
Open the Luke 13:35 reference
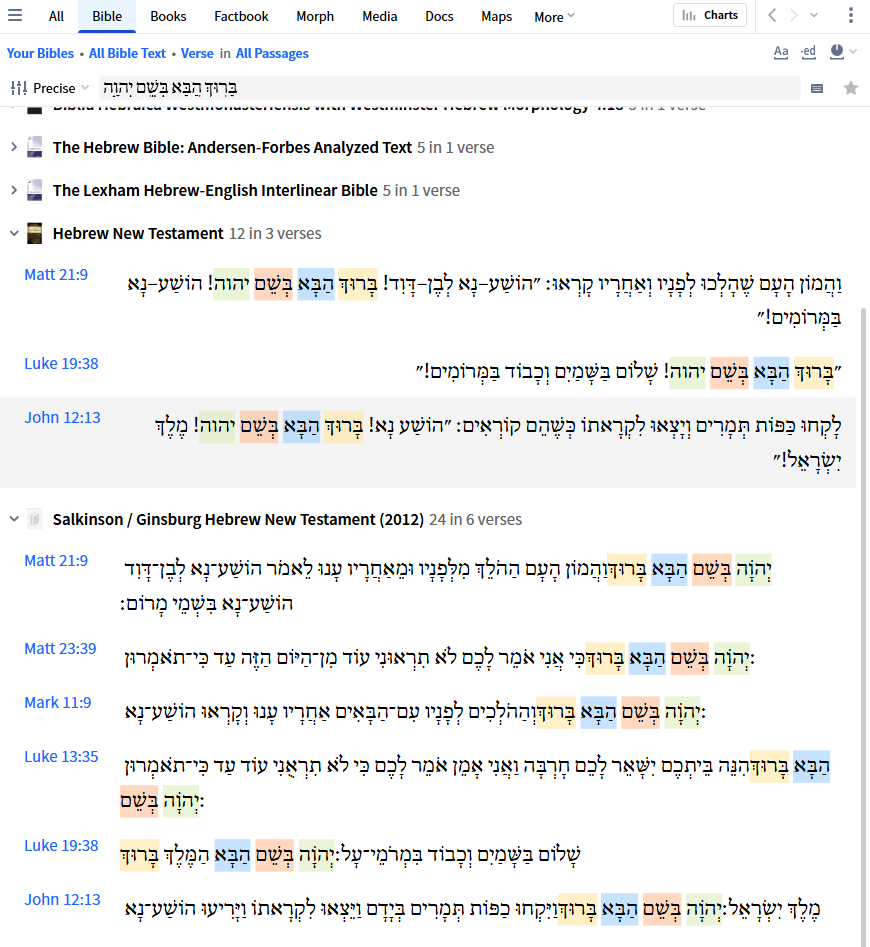coord(61,756)
